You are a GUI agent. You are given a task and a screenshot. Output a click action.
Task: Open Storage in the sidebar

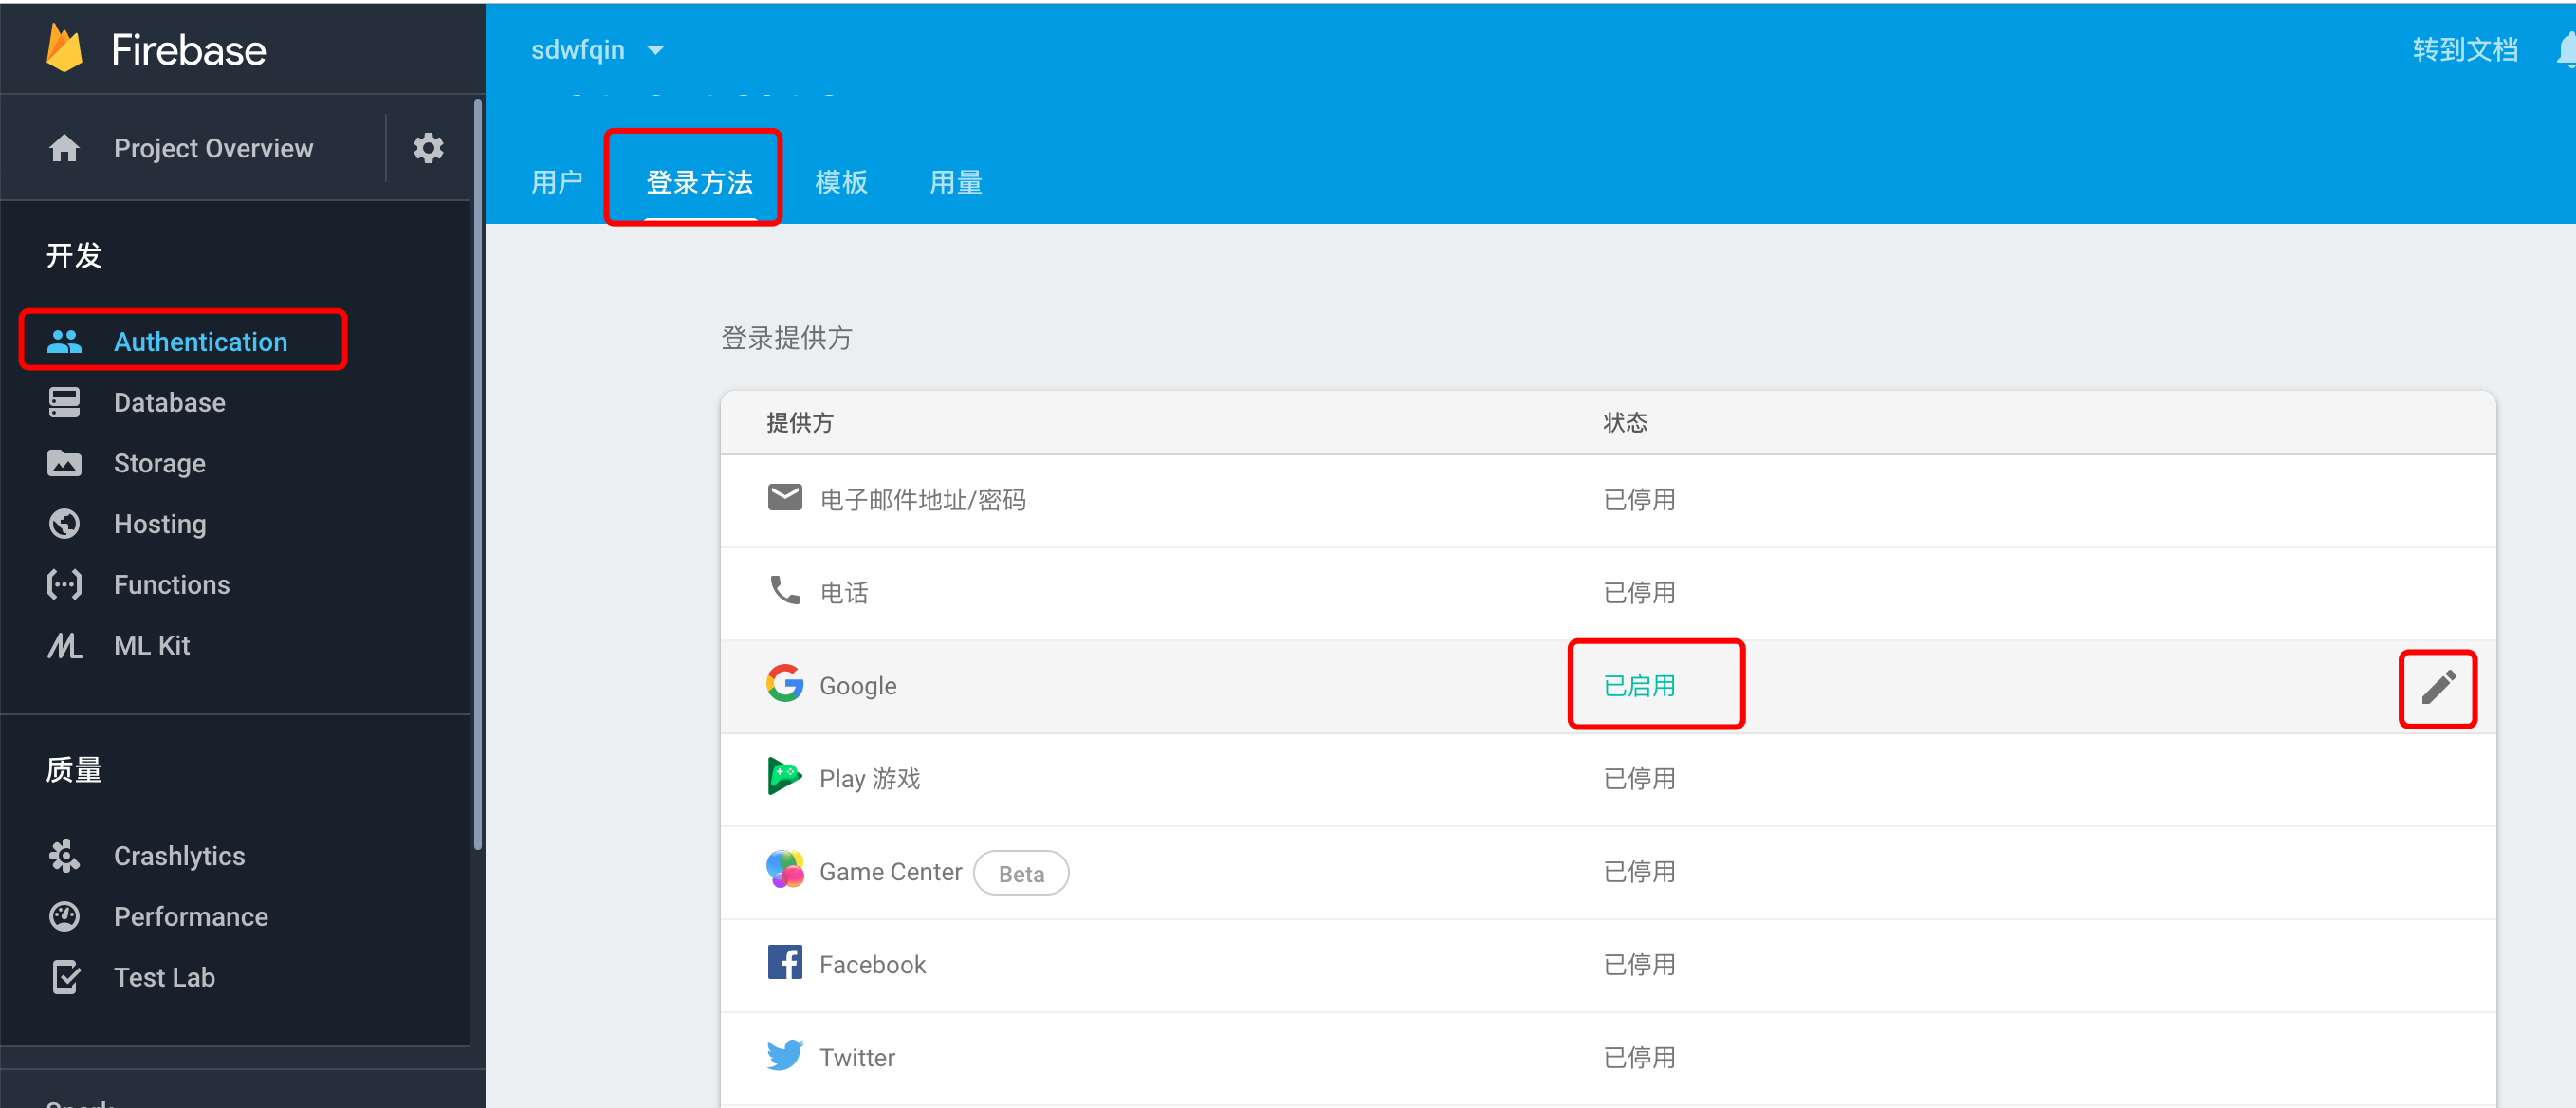pyautogui.click(x=159, y=463)
